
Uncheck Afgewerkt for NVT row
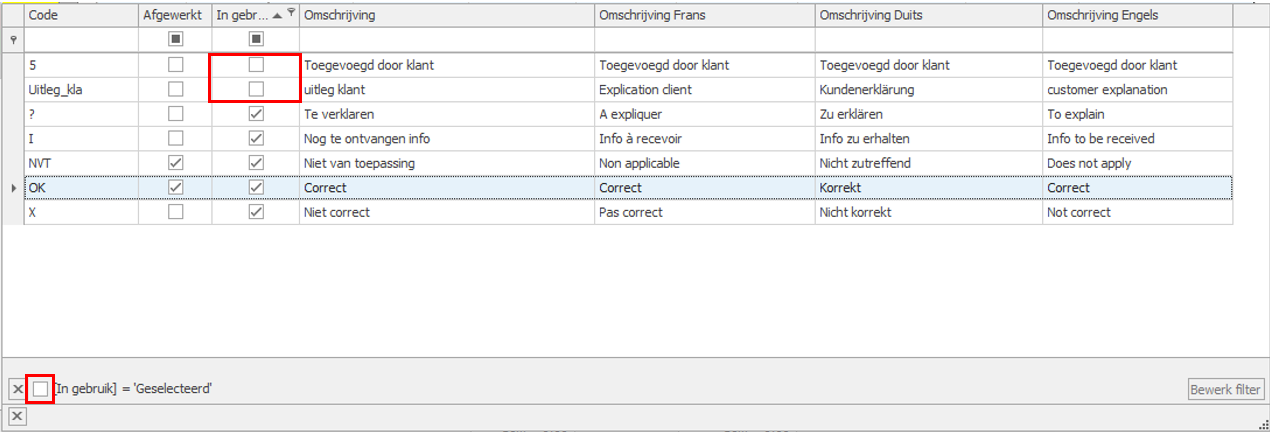point(175,163)
